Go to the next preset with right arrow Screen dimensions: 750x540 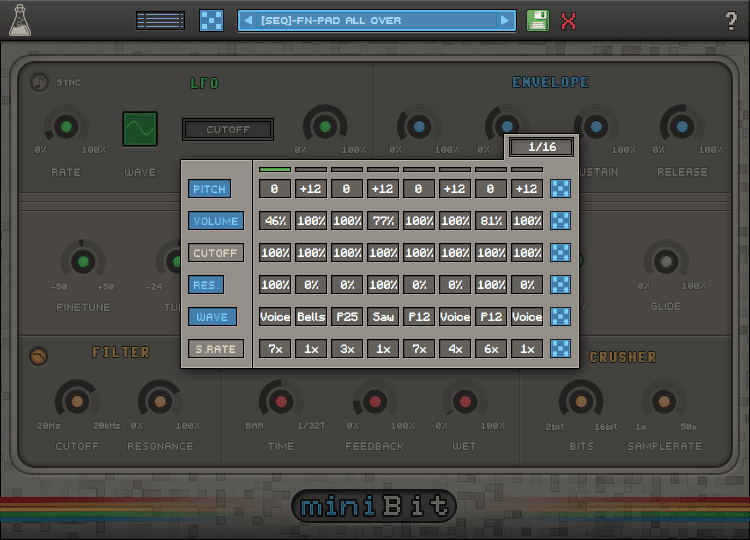point(506,21)
